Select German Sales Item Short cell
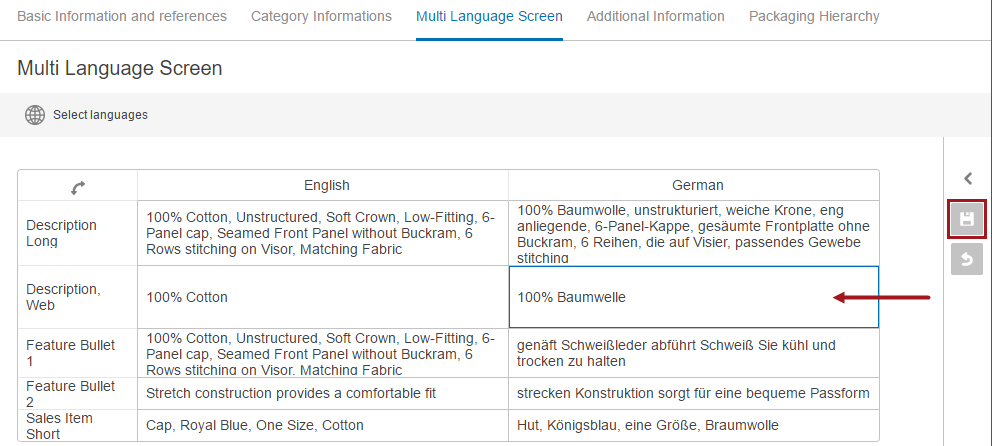The height and width of the screenshot is (446, 992). 693,425
